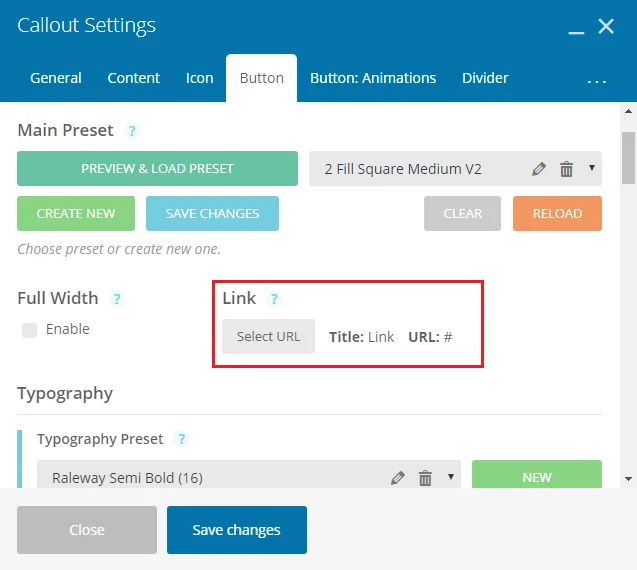Click the orange Reload button
This screenshot has height=570, width=637.
(557, 214)
